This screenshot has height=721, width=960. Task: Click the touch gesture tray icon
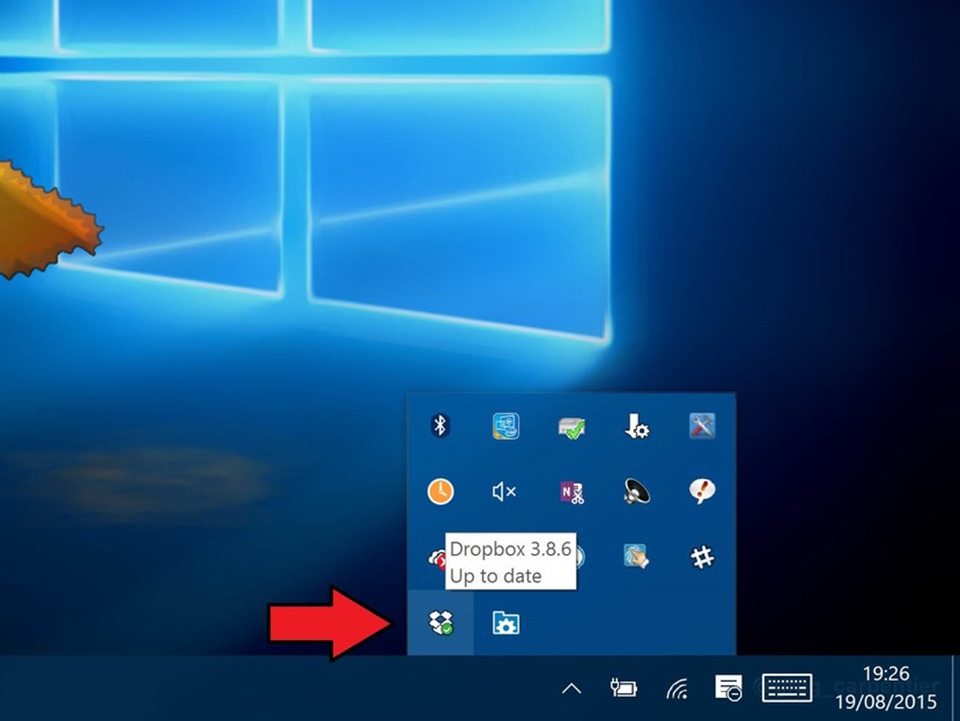click(635, 558)
